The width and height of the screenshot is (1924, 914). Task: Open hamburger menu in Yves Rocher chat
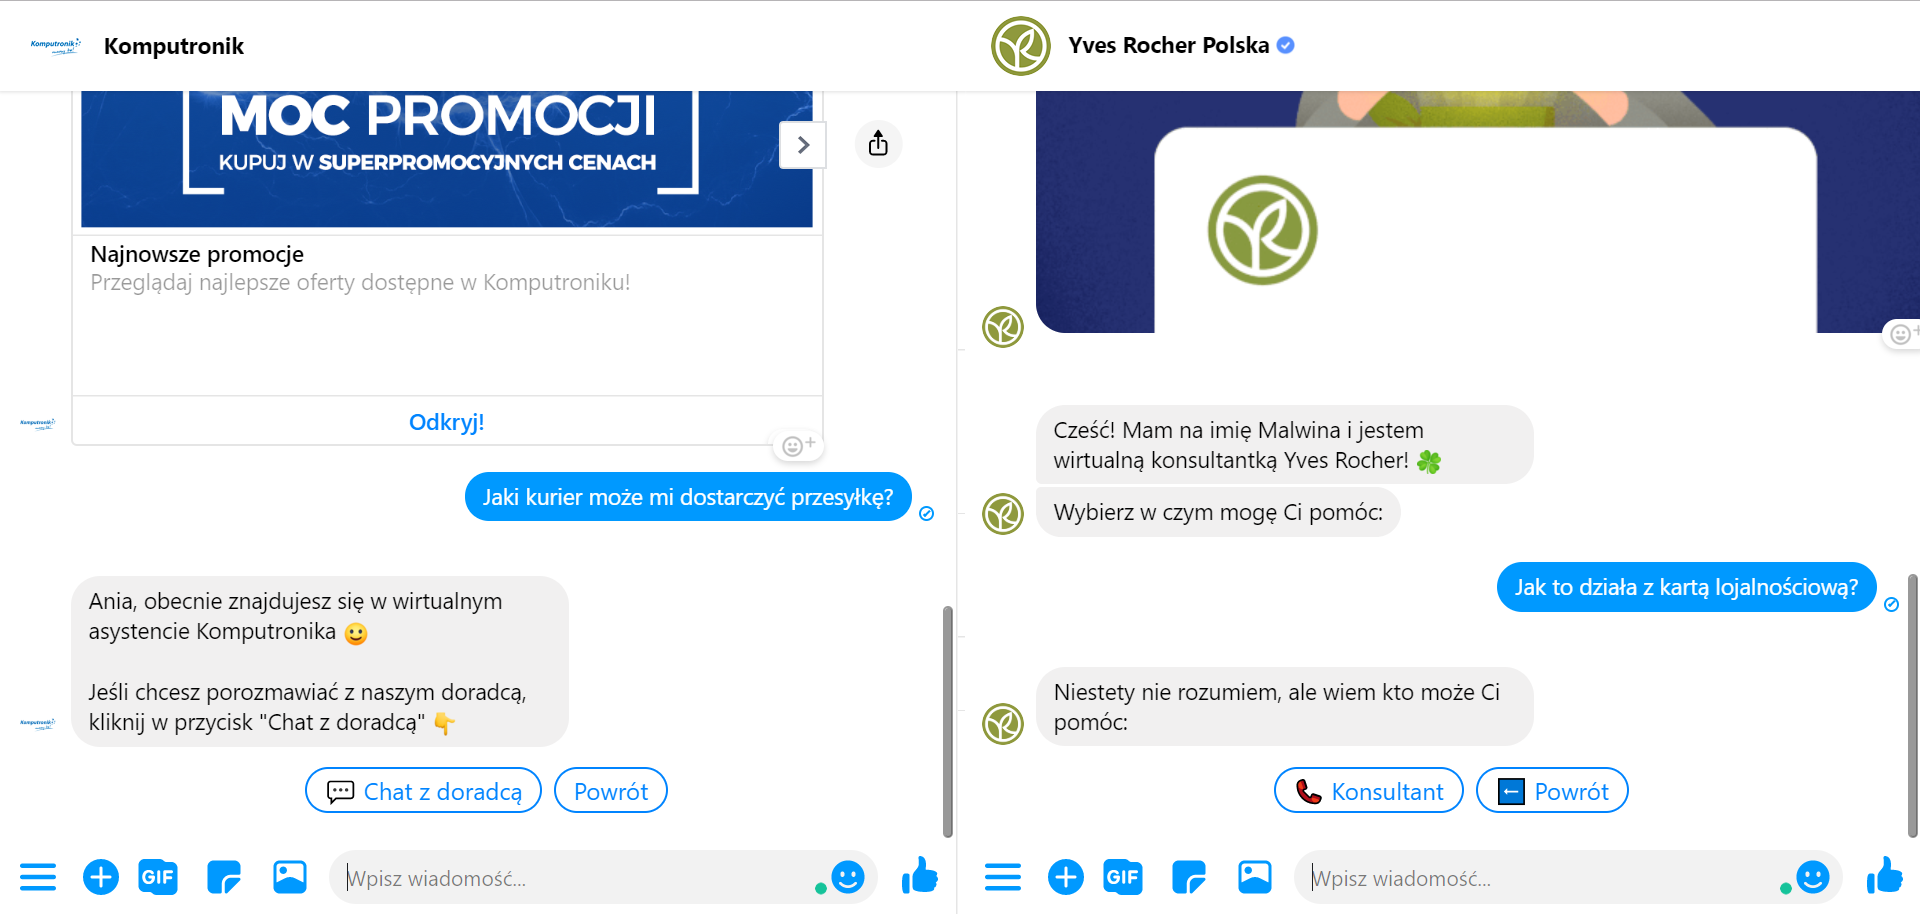coord(1003,878)
